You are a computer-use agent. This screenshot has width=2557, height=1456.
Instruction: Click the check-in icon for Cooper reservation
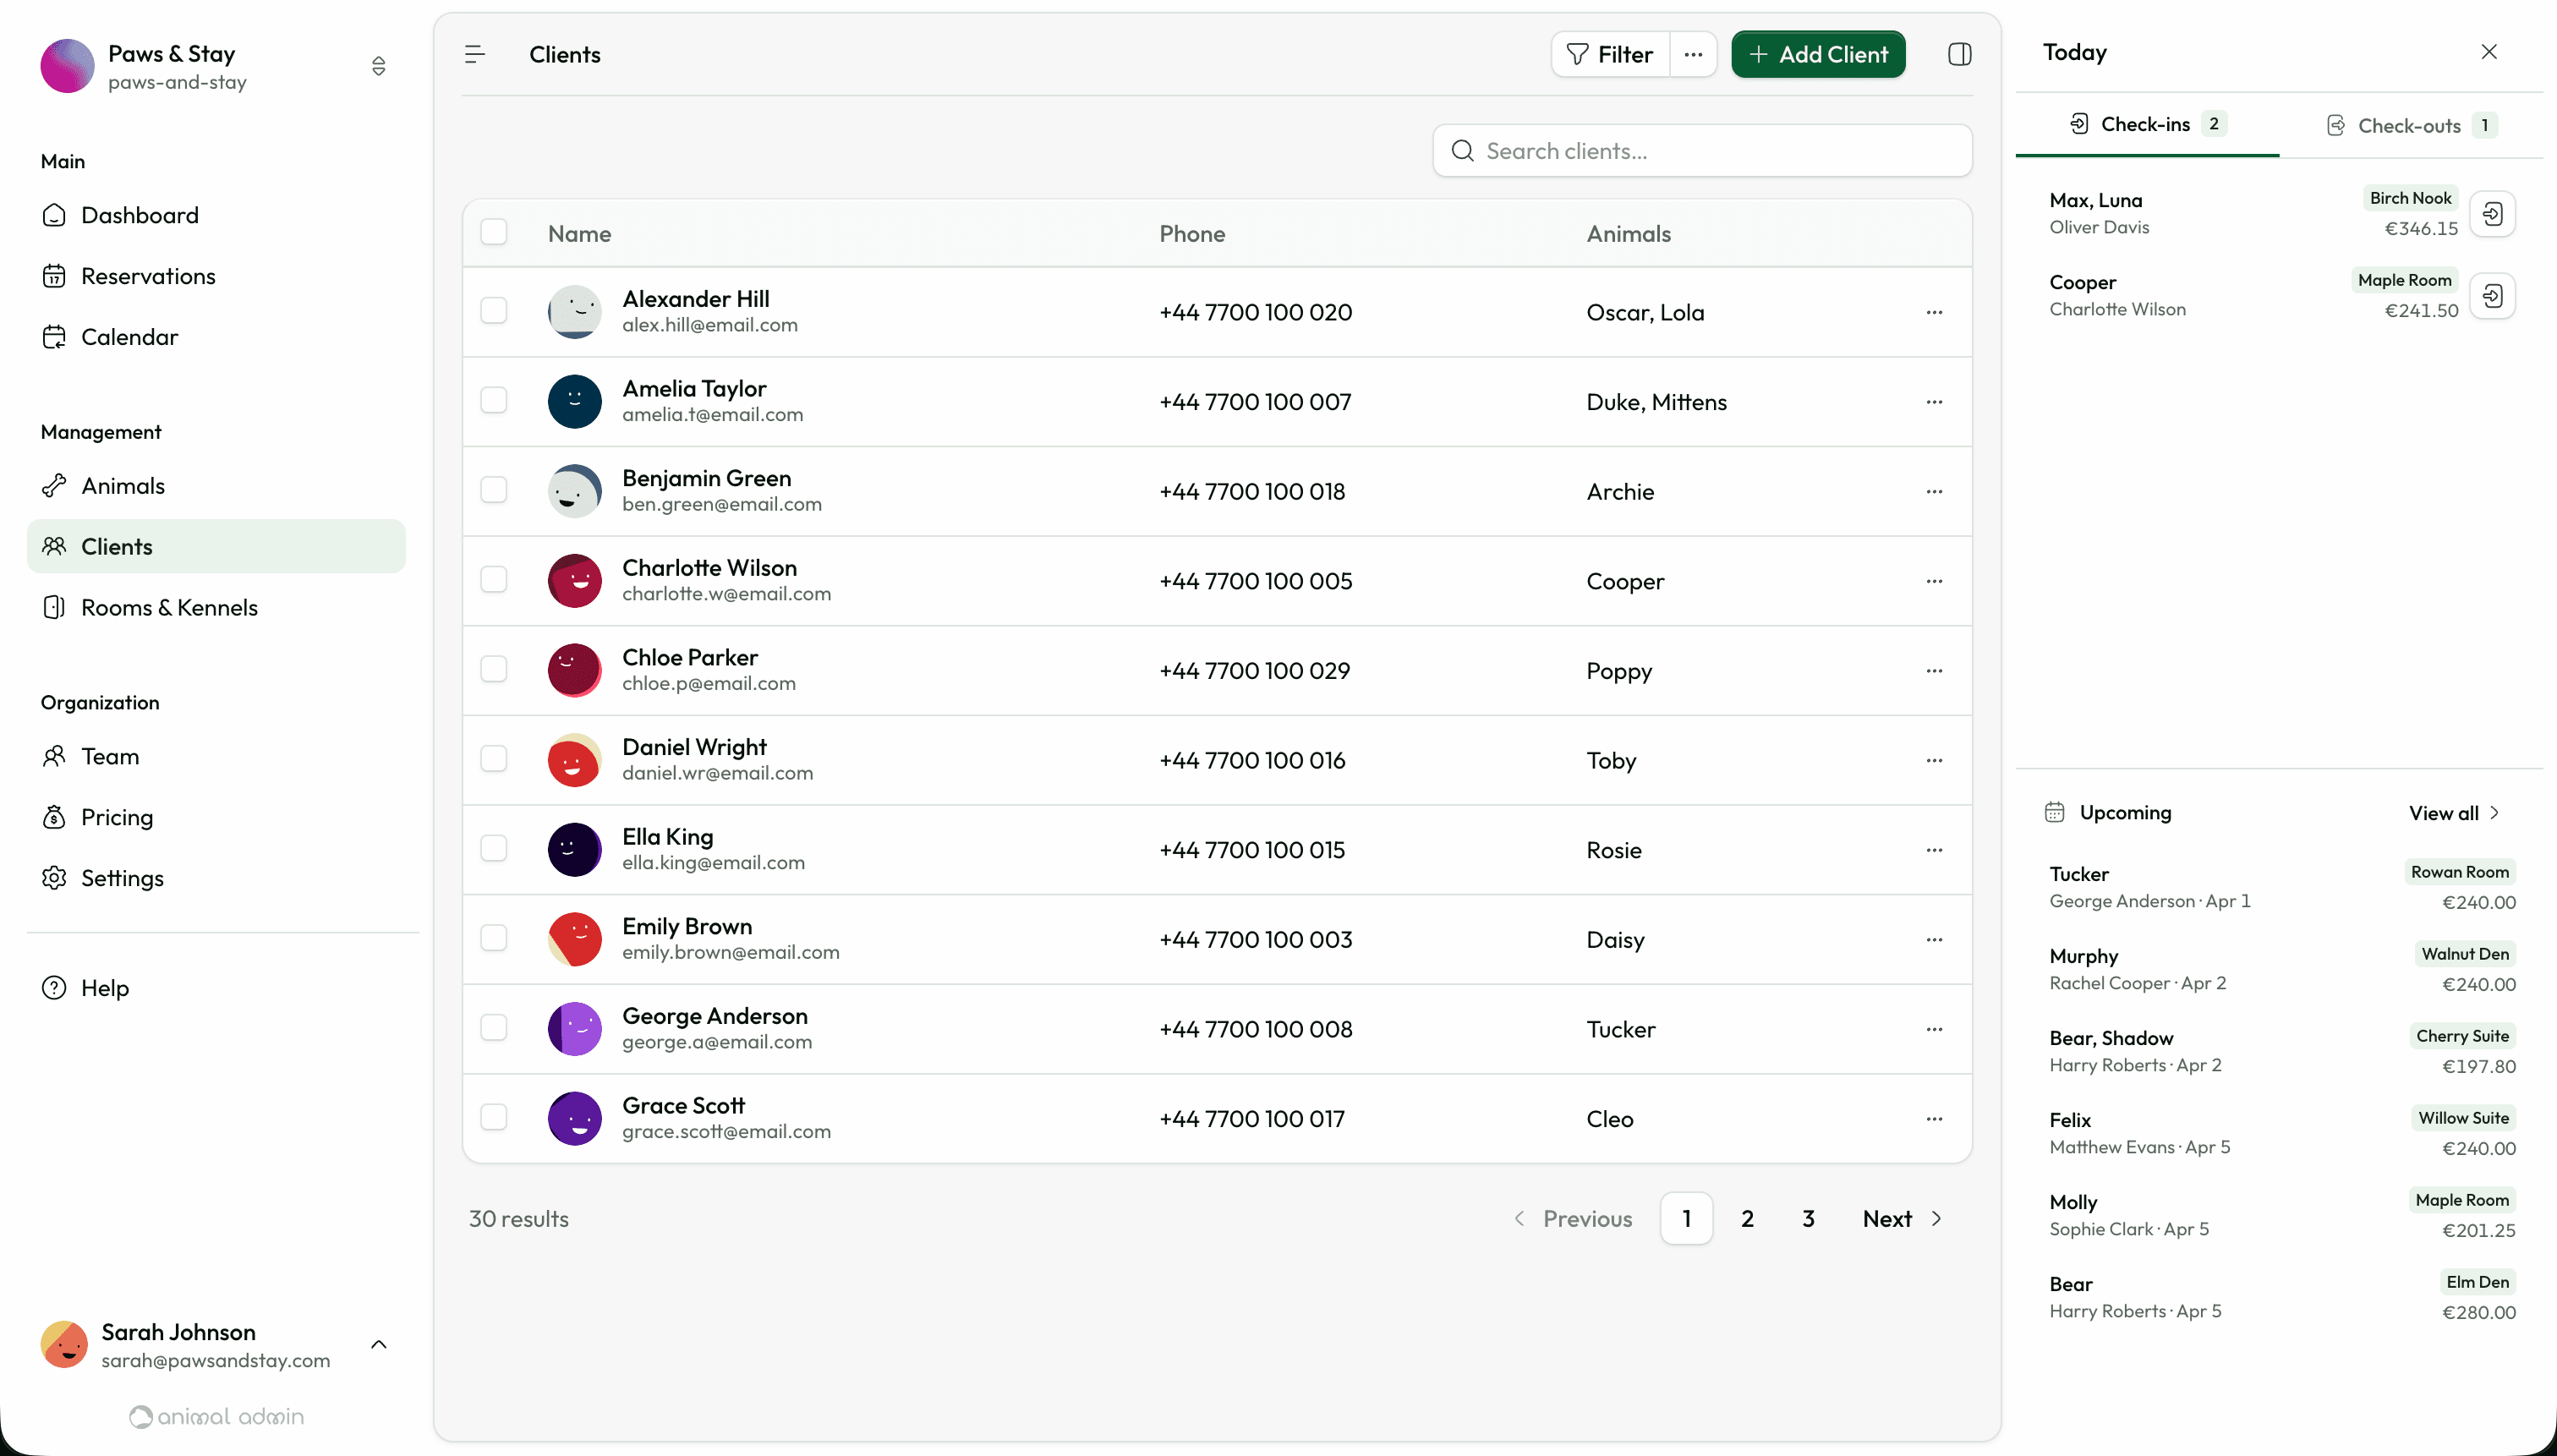[2492, 296]
